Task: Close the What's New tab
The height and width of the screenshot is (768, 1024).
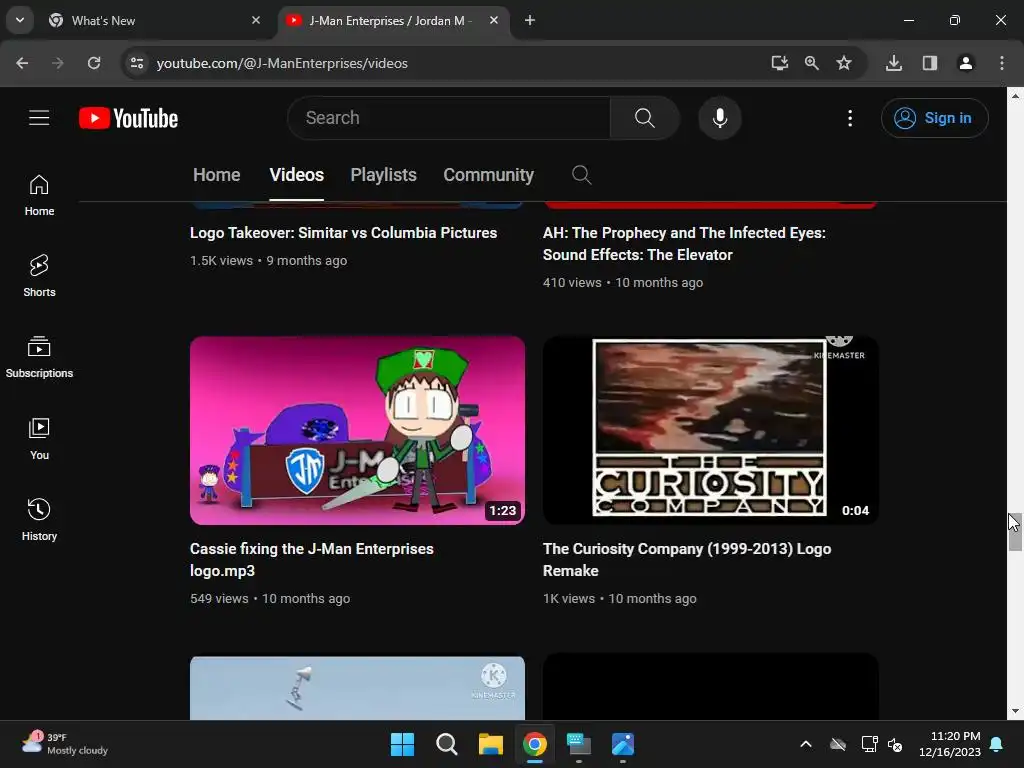Action: pos(256,20)
